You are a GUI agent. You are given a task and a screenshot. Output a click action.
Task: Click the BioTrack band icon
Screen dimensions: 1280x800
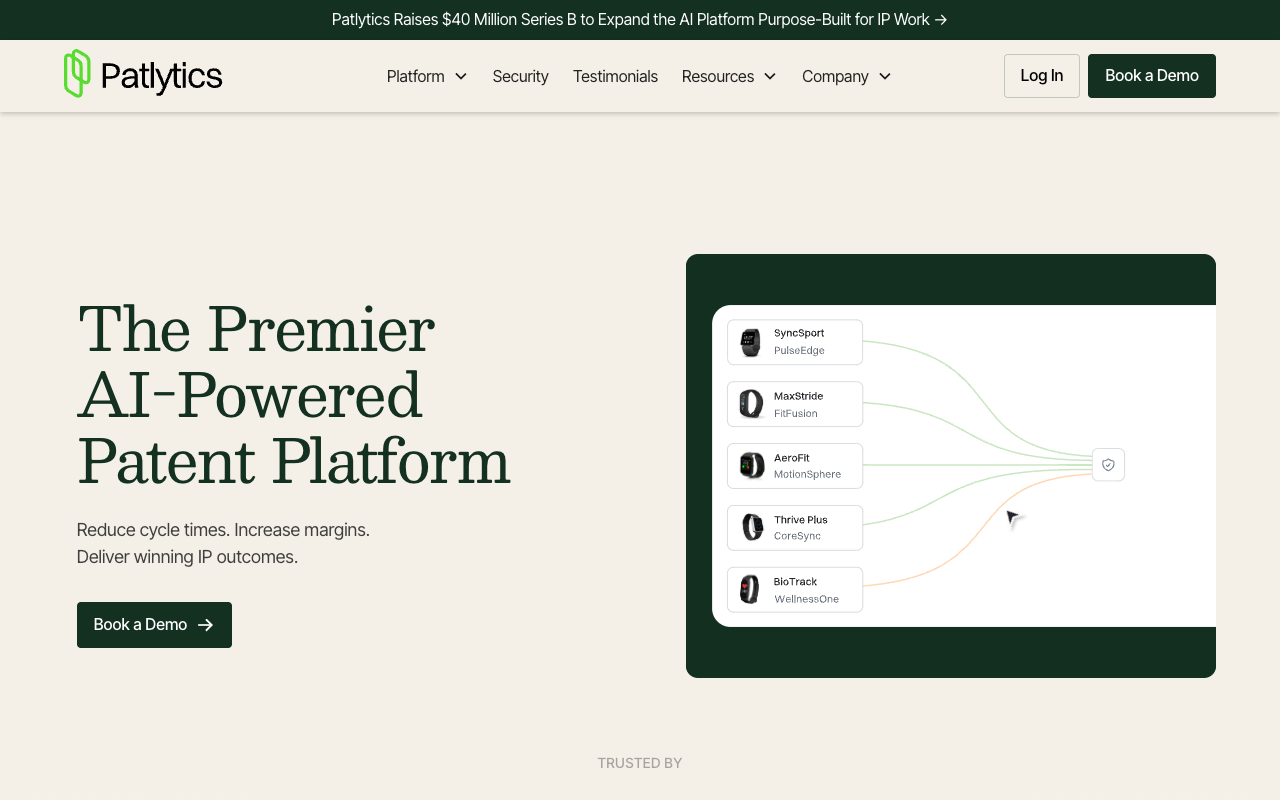tap(749, 589)
